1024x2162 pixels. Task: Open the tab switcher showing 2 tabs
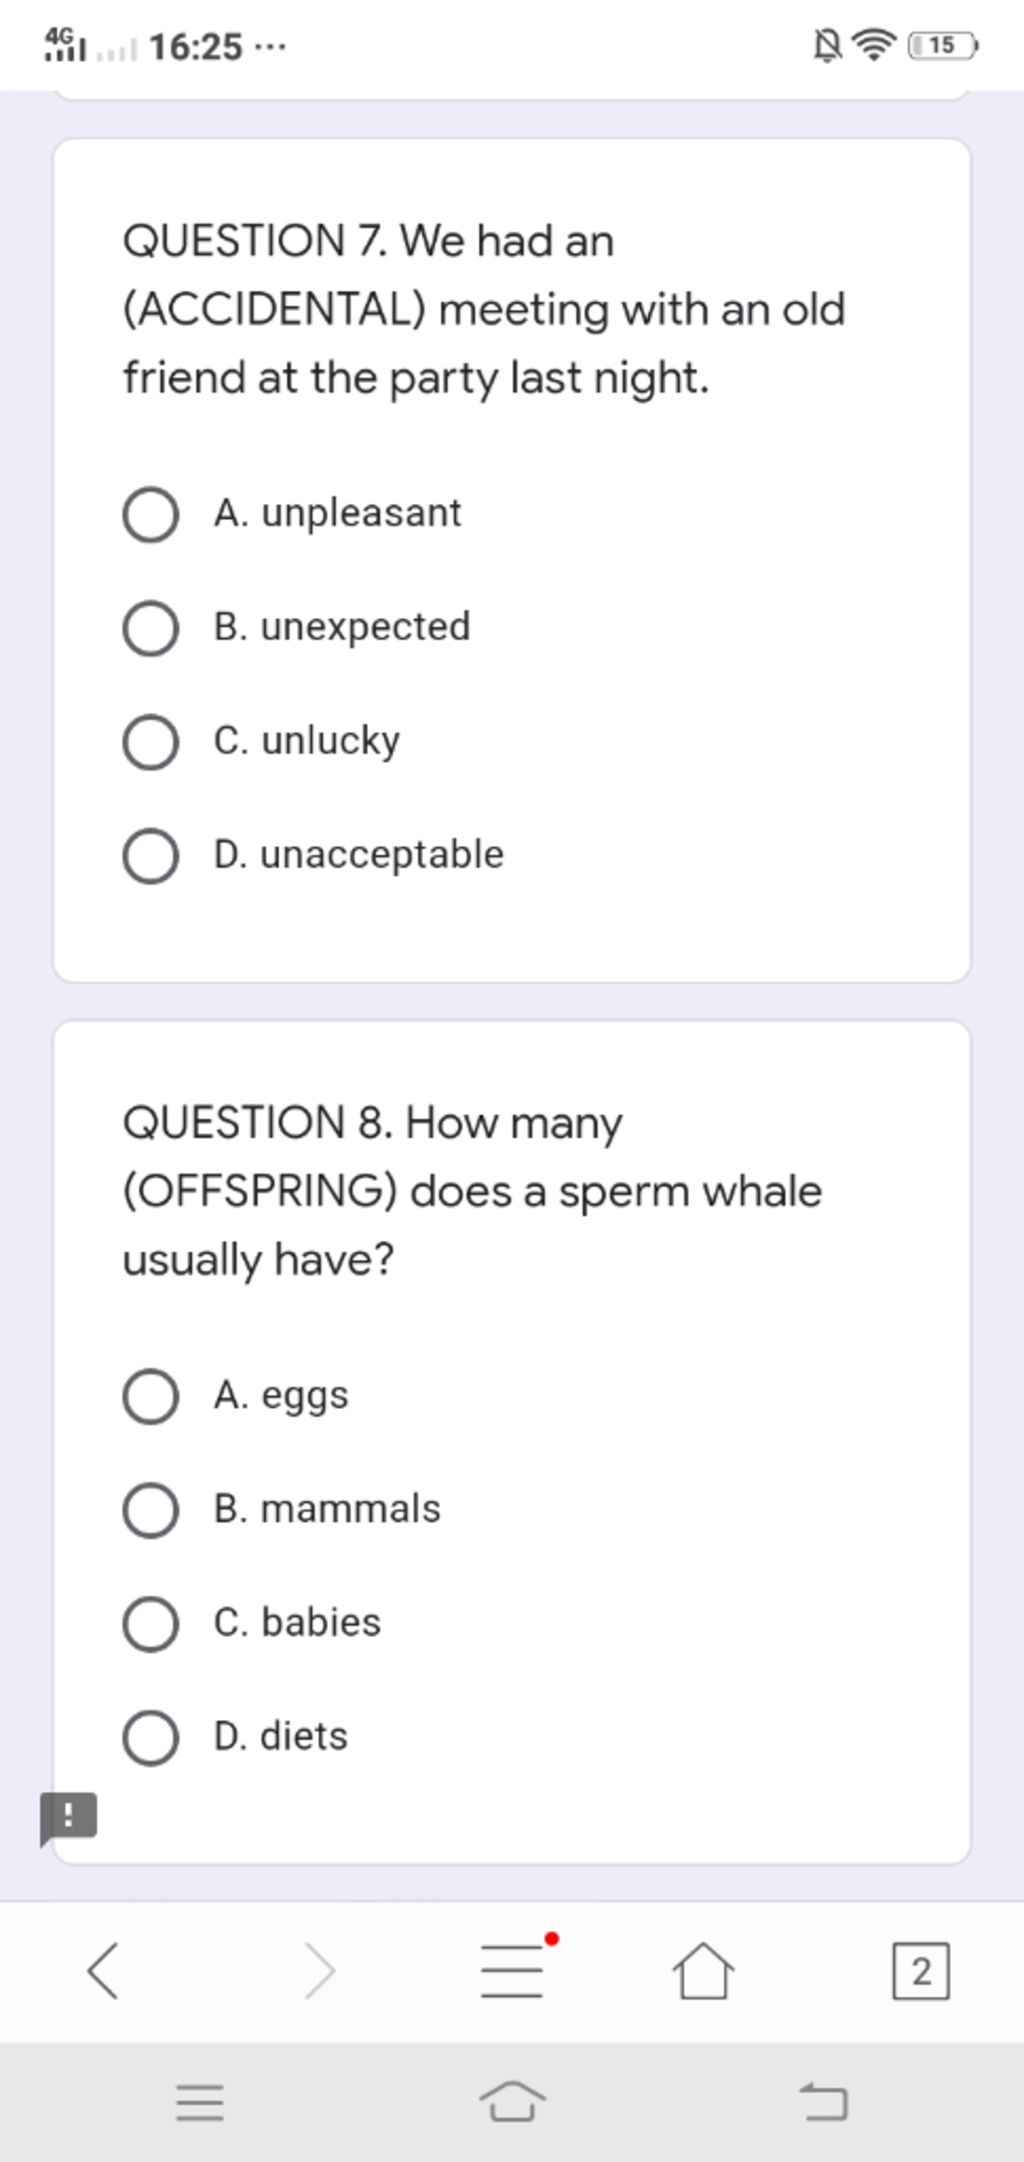(x=921, y=1971)
